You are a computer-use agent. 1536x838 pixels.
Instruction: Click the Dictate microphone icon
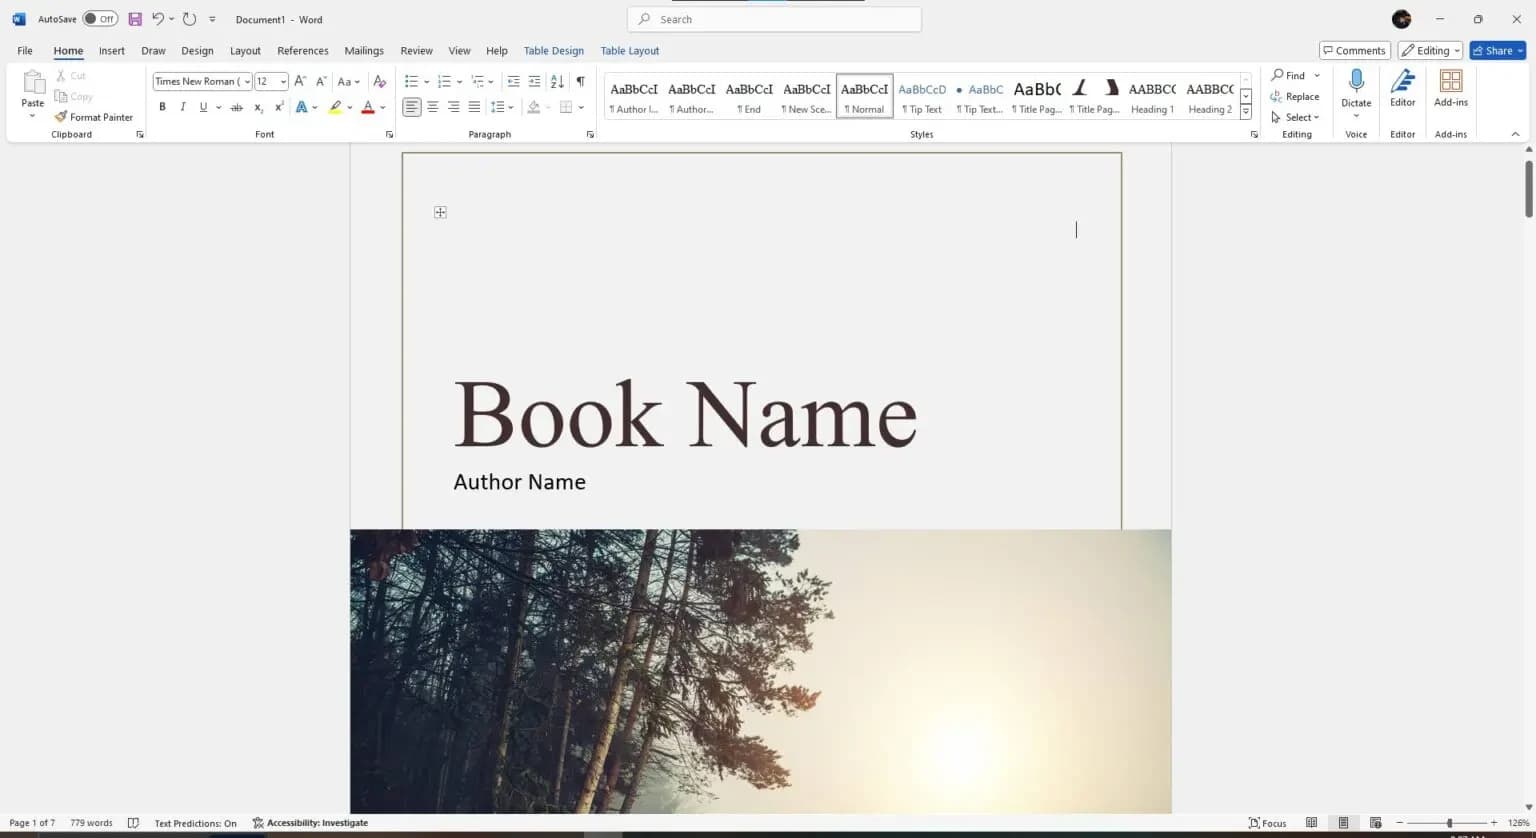[1356, 82]
